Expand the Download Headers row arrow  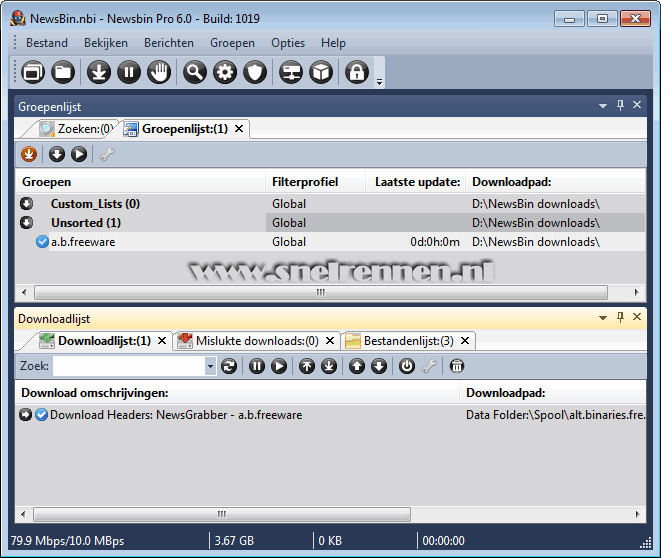25,415
